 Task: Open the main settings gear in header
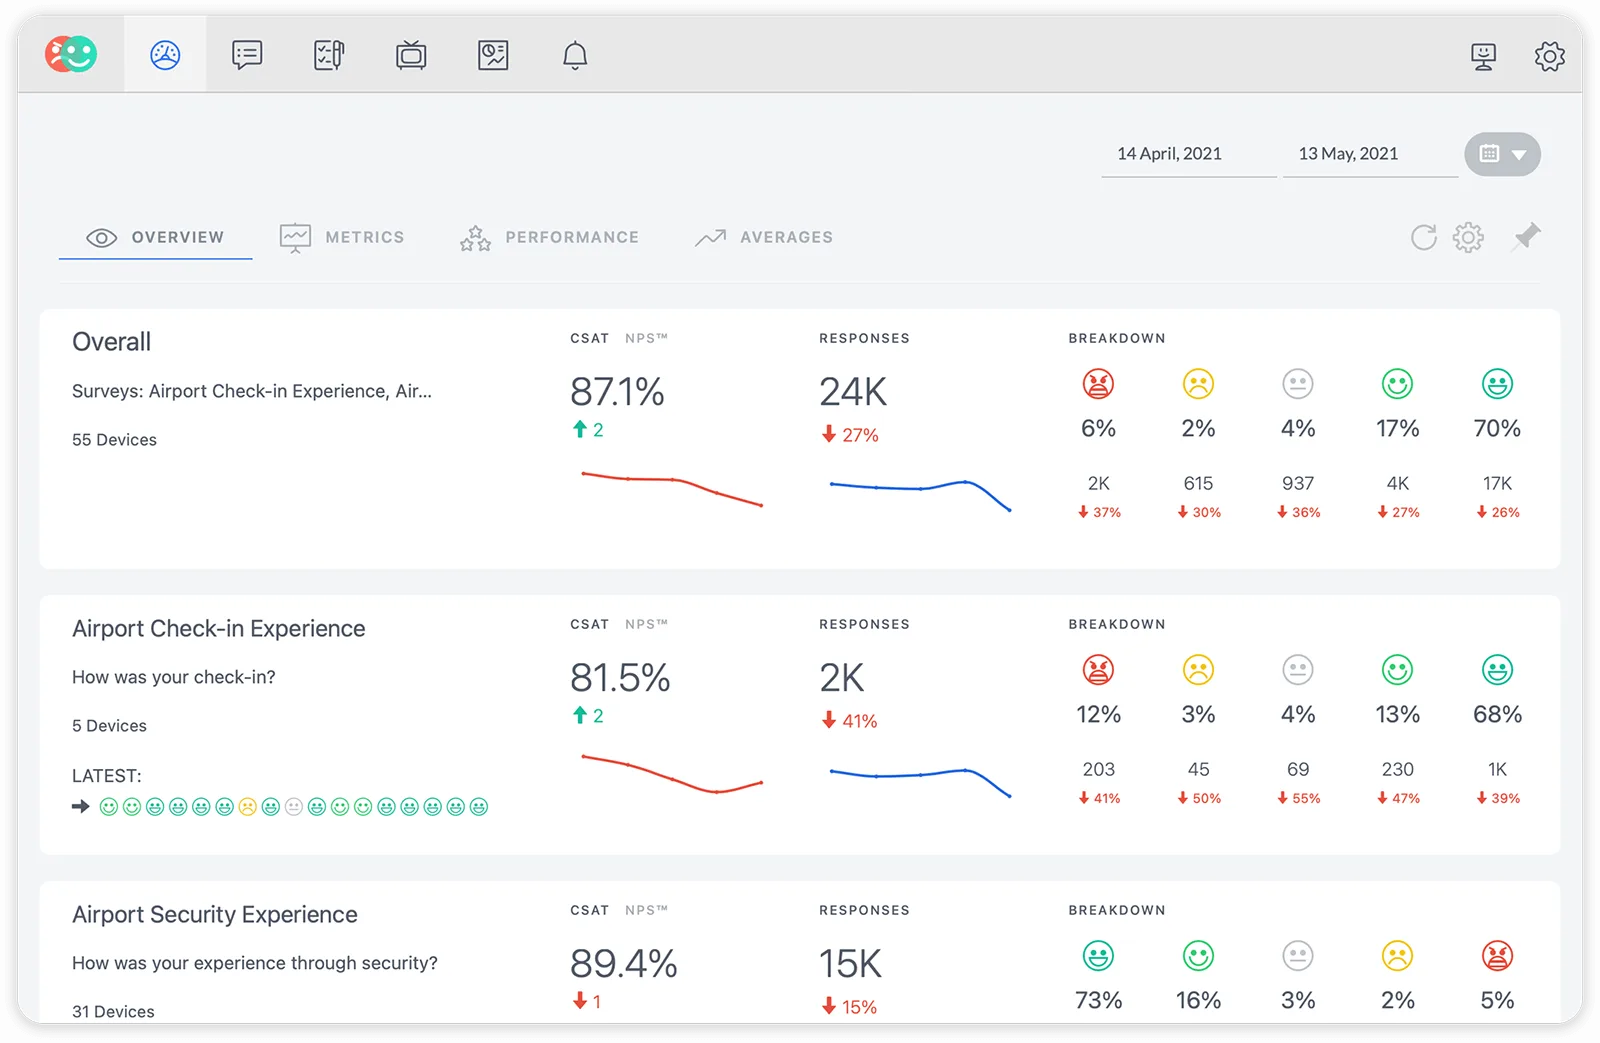coord(1549,56)
